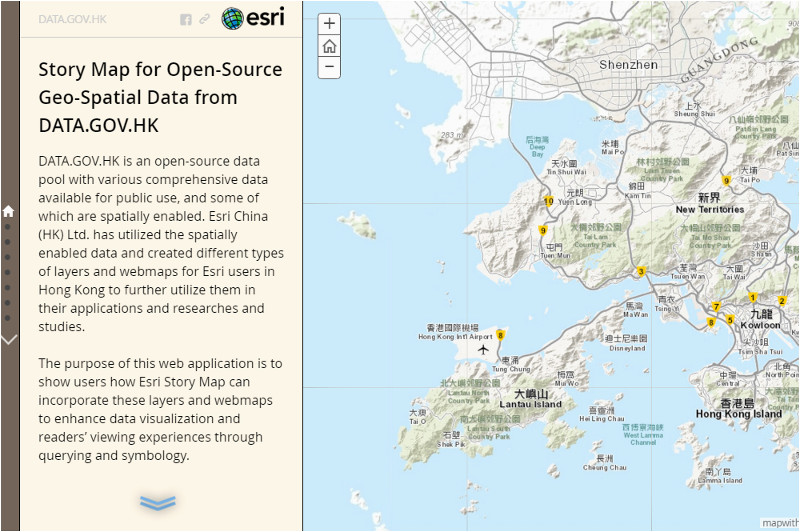Viewport: 800px width, 532px height.
Task: Zoom in on the map
Action: pos(329,23)
